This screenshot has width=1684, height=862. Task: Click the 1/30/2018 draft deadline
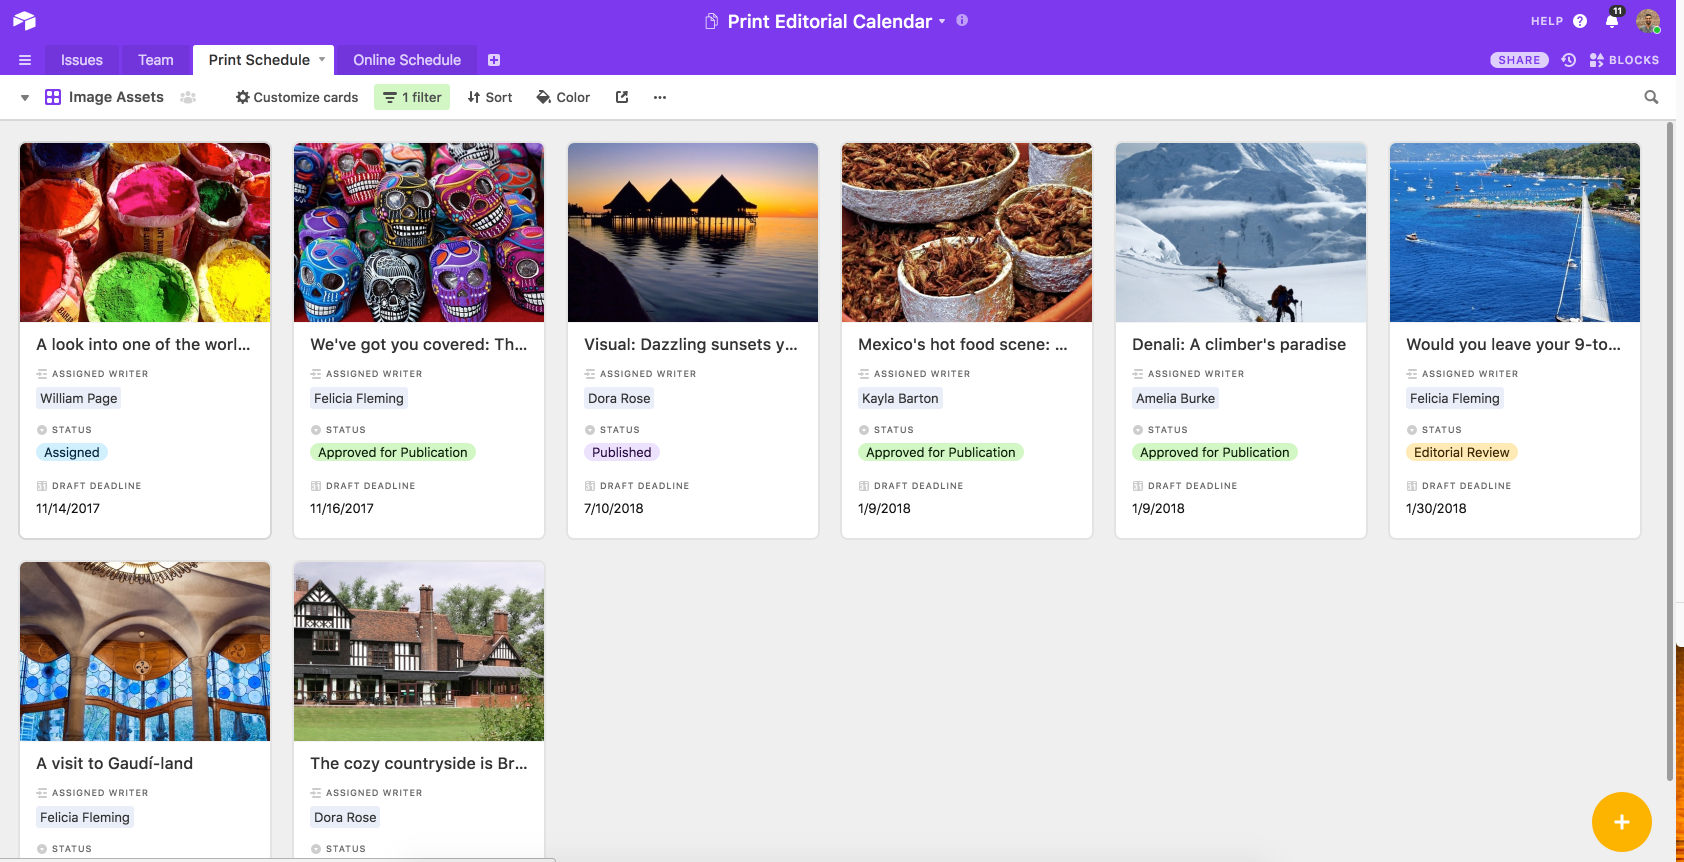[1436, 508]
